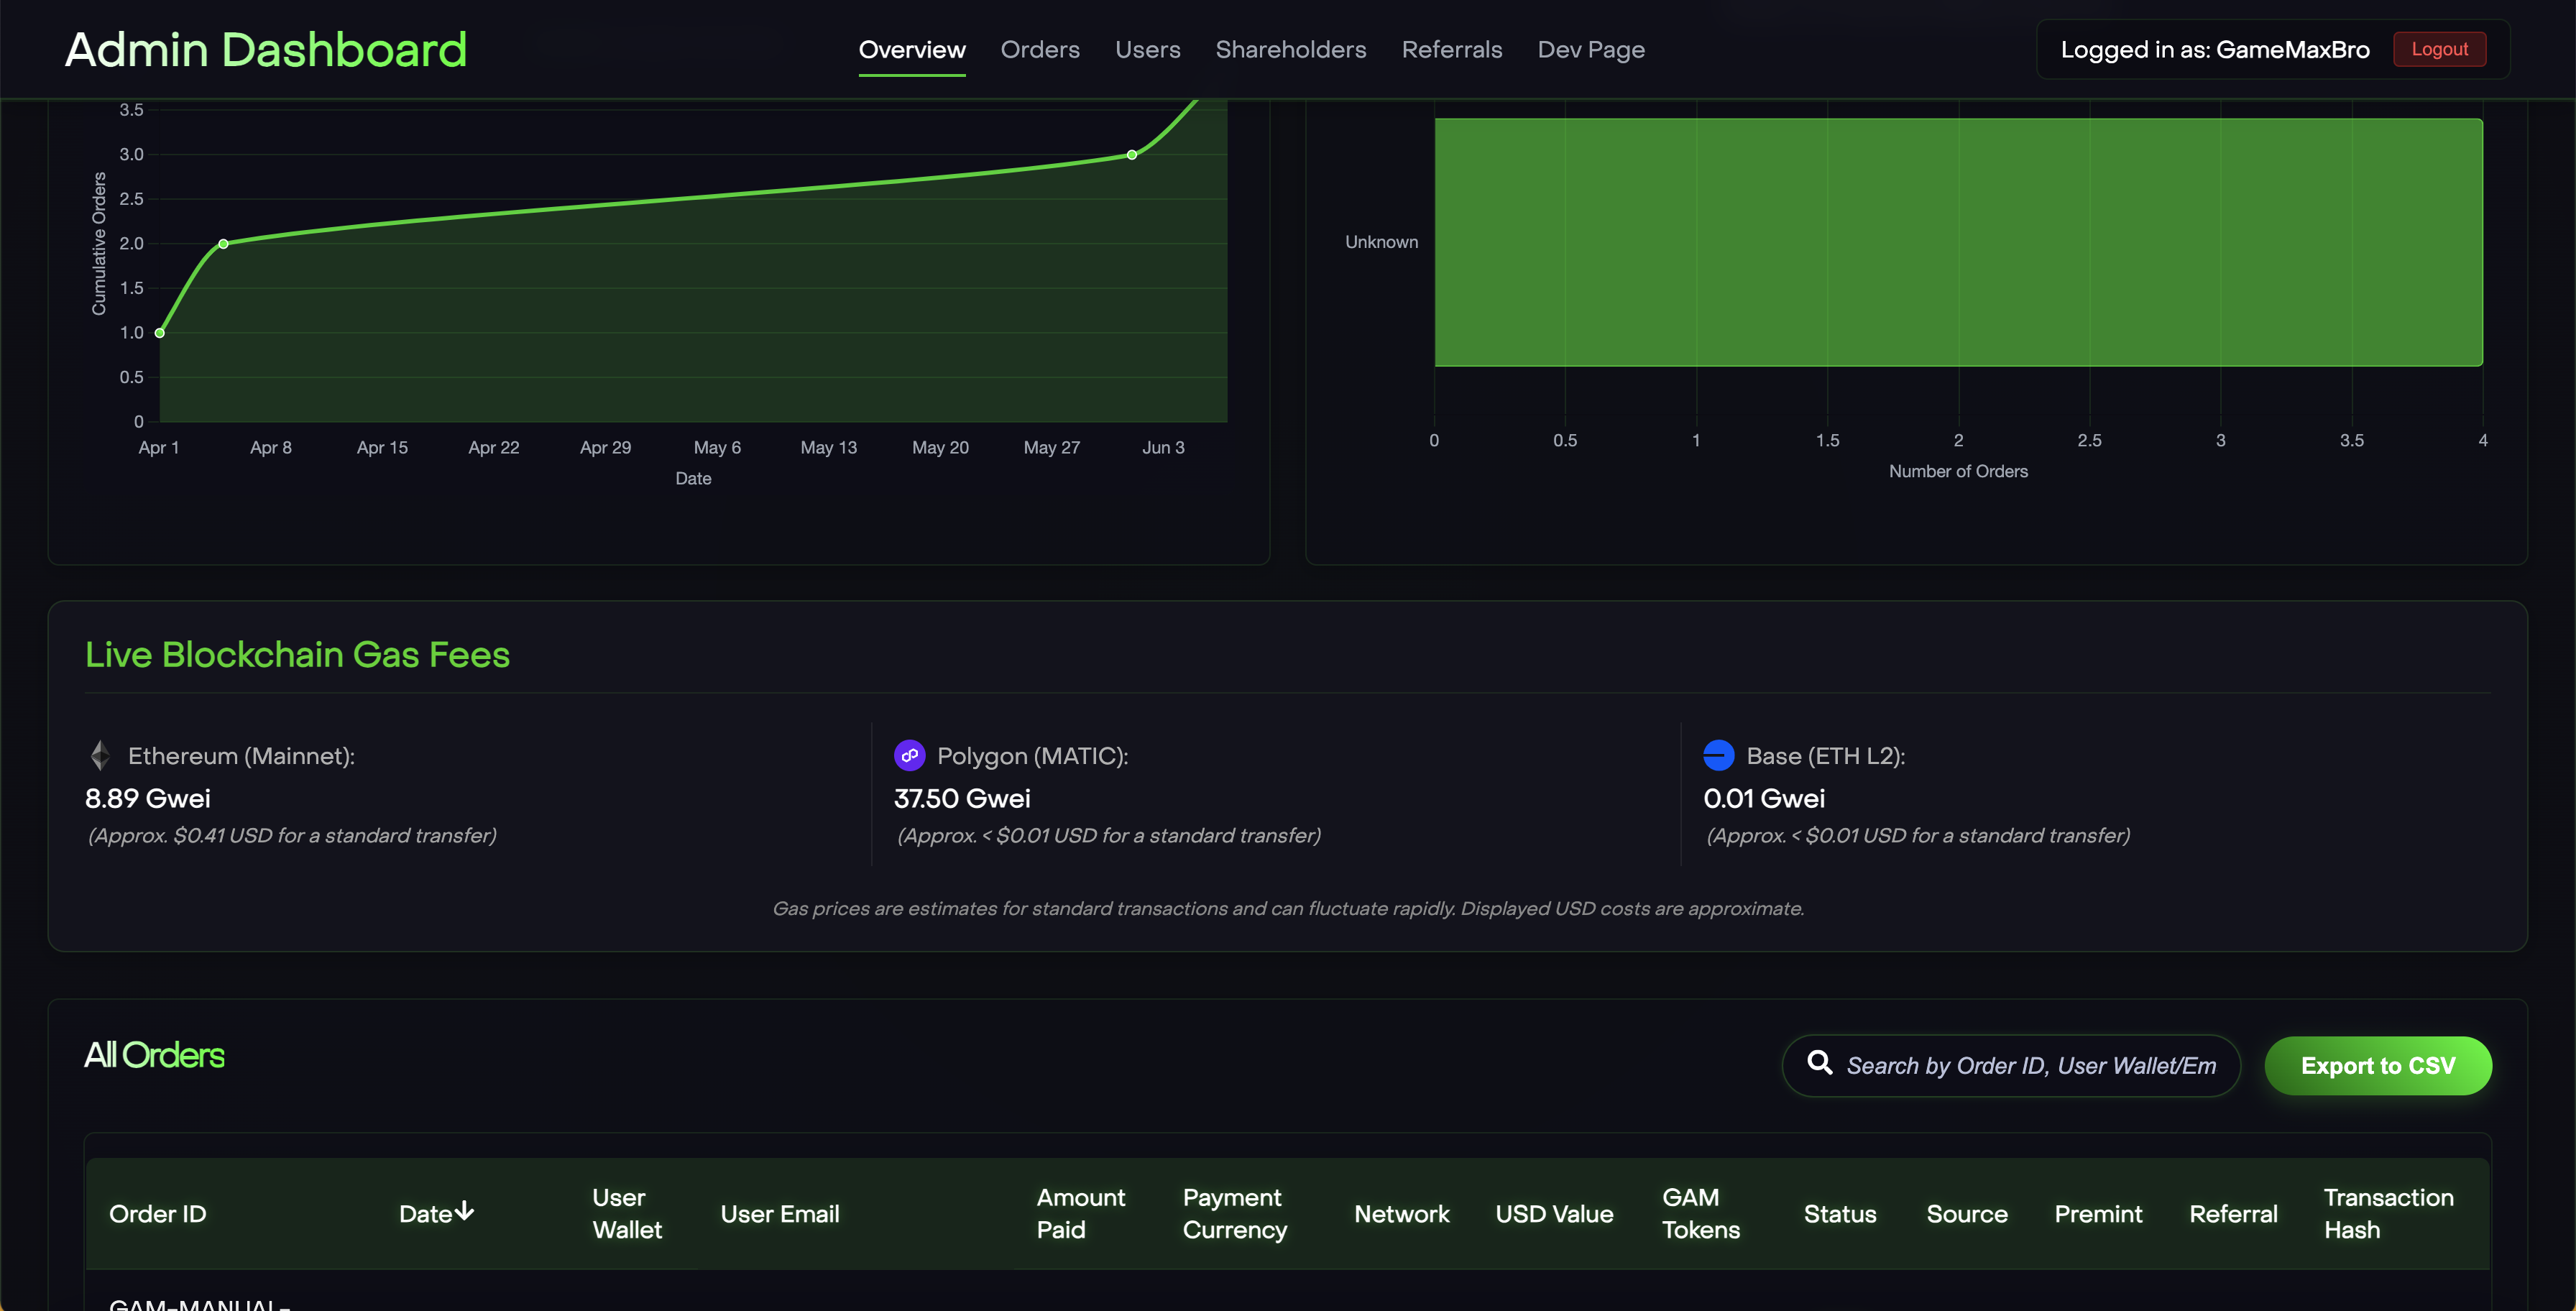Click the magnifier icon in search box
The height and width of the screenshot is (1311, 2576).
click(x=1819, y=1063)
